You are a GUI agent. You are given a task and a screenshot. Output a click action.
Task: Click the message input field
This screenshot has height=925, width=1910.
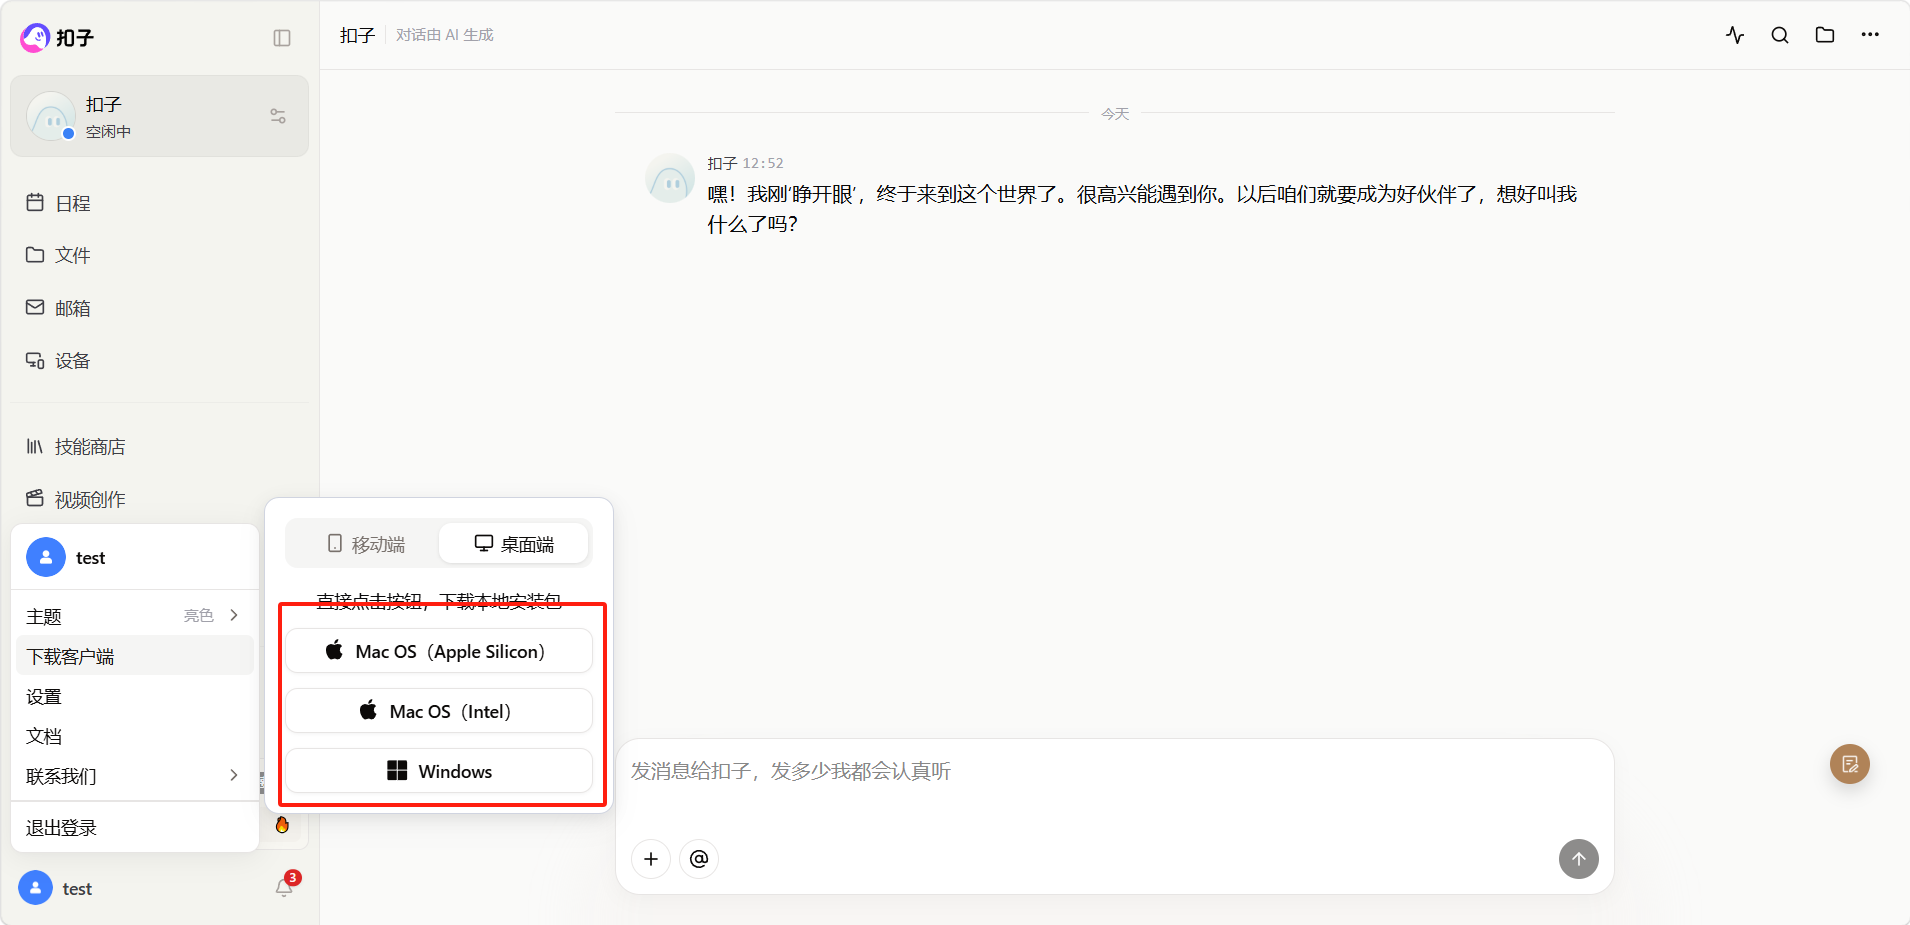[1114, 772]
